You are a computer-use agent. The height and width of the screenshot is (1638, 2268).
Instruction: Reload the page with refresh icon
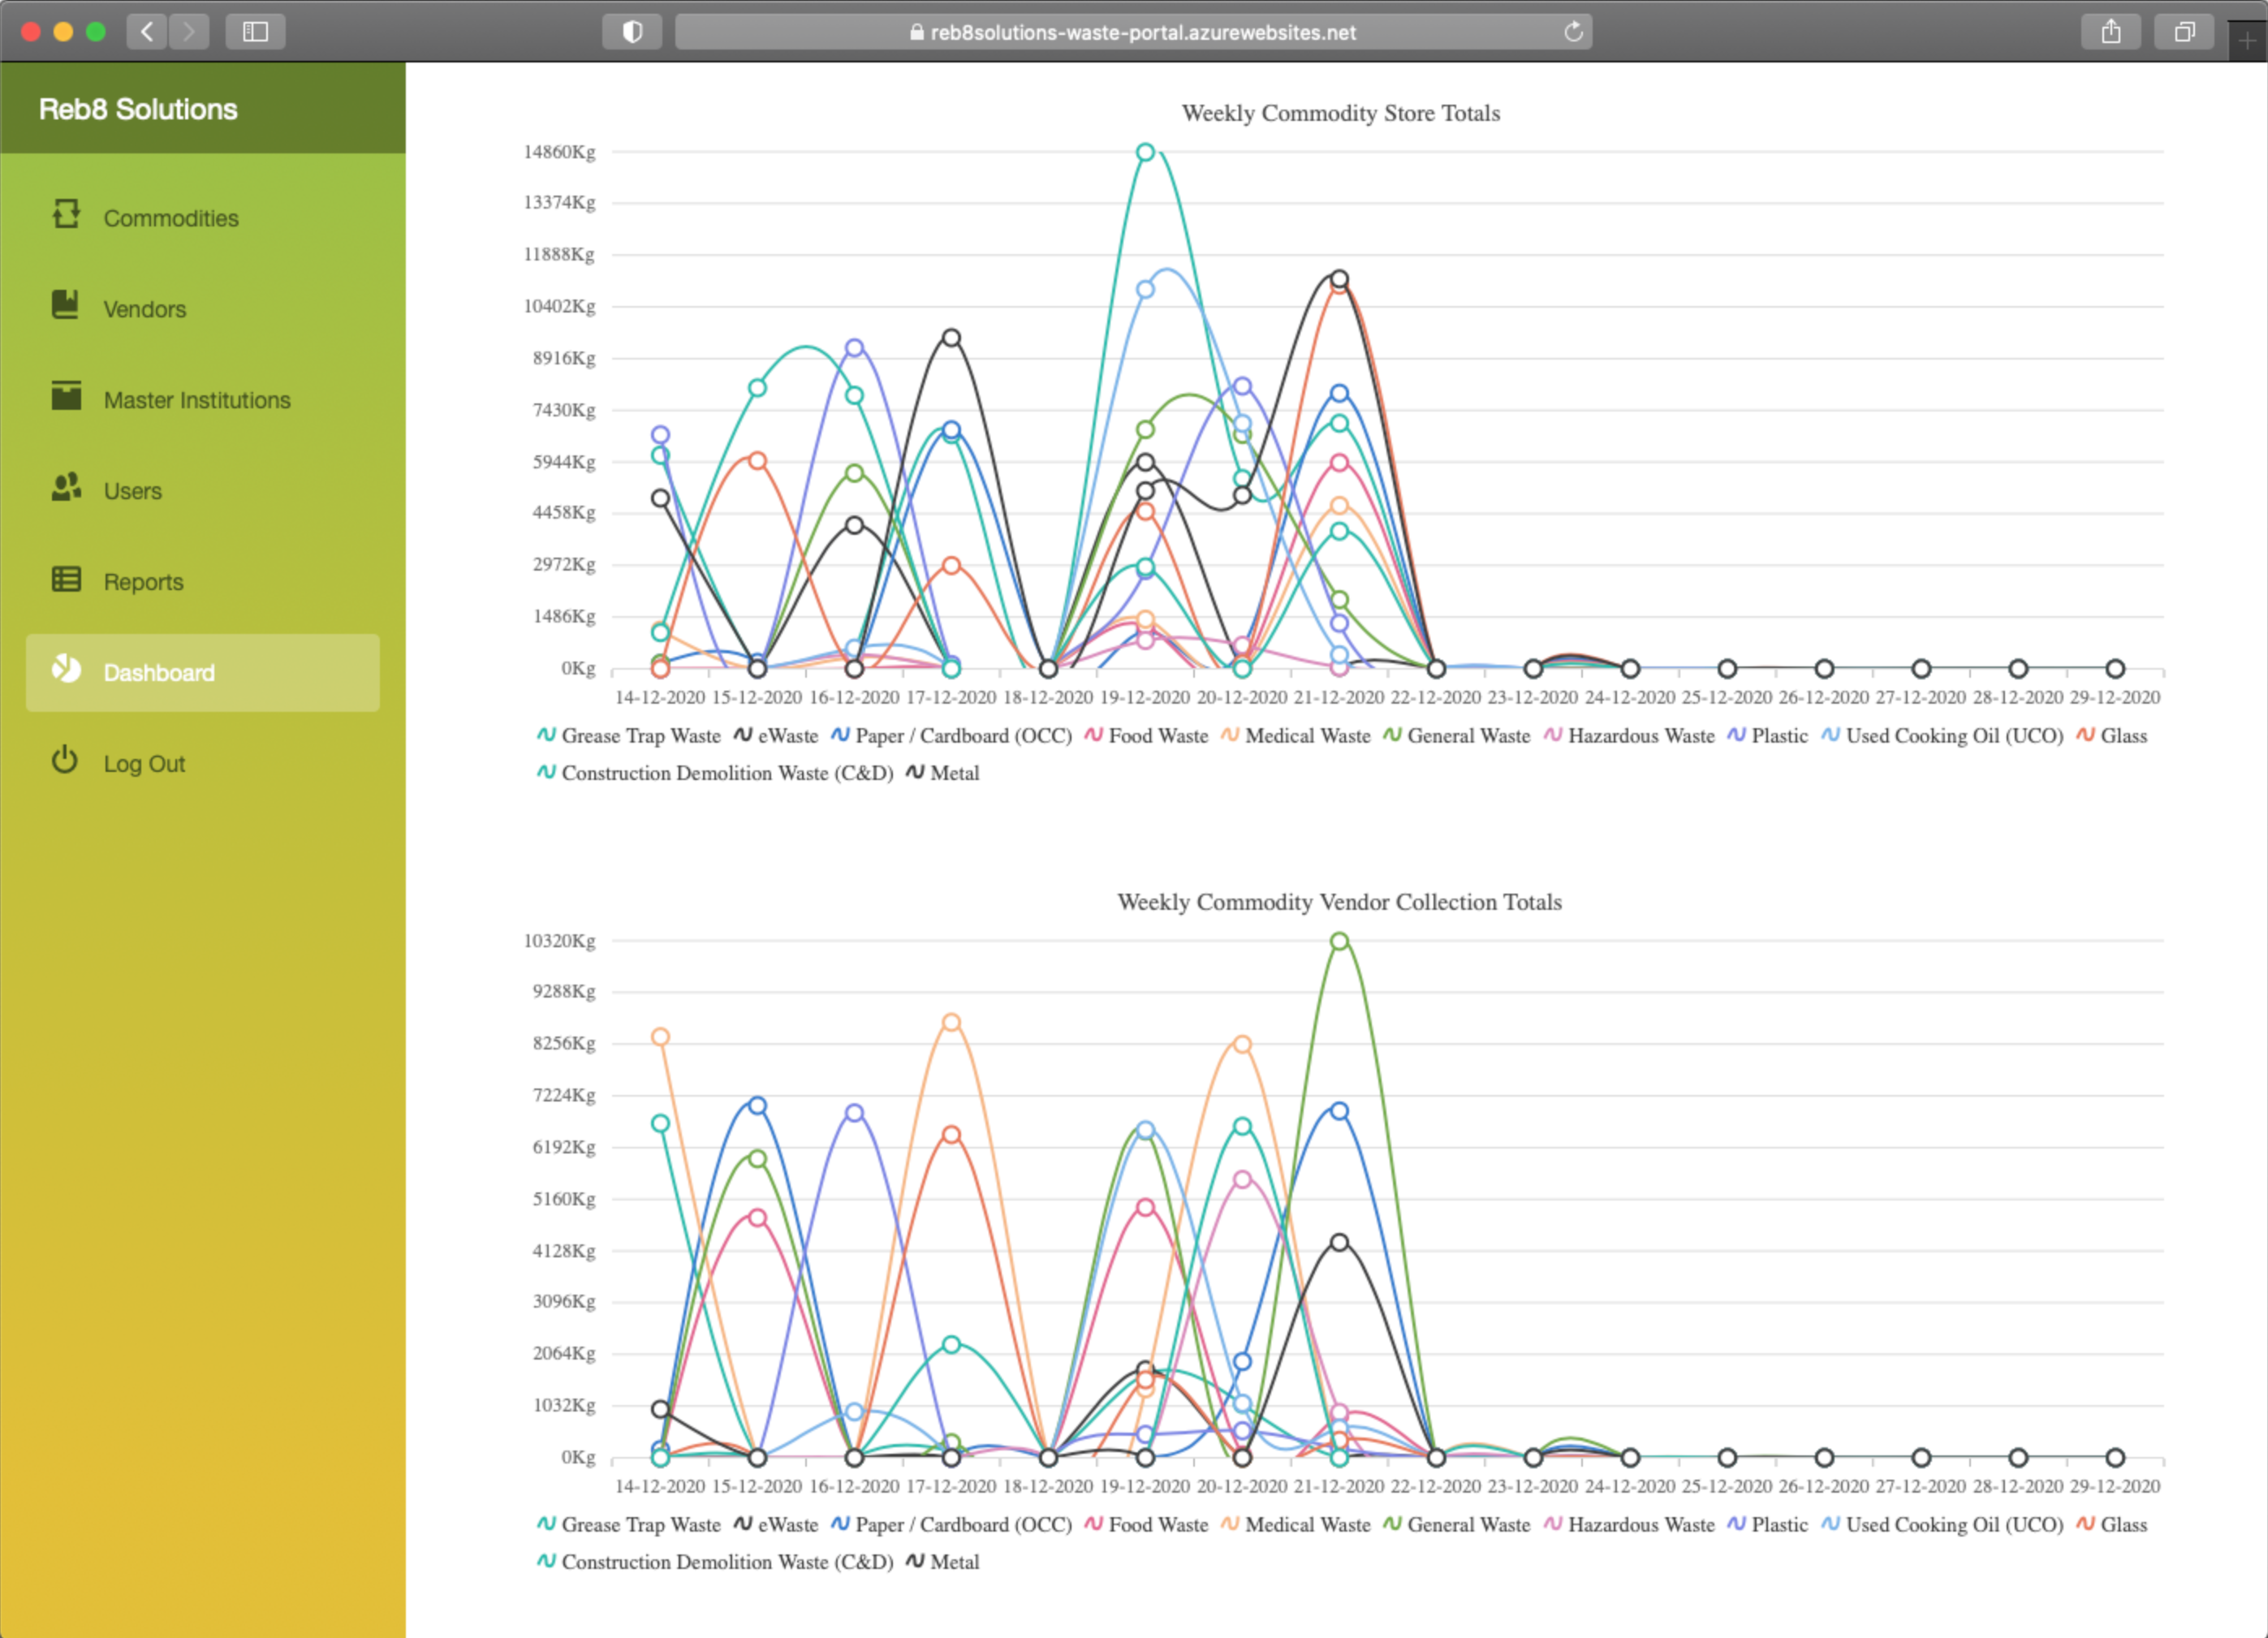[x=1573, y=32]
